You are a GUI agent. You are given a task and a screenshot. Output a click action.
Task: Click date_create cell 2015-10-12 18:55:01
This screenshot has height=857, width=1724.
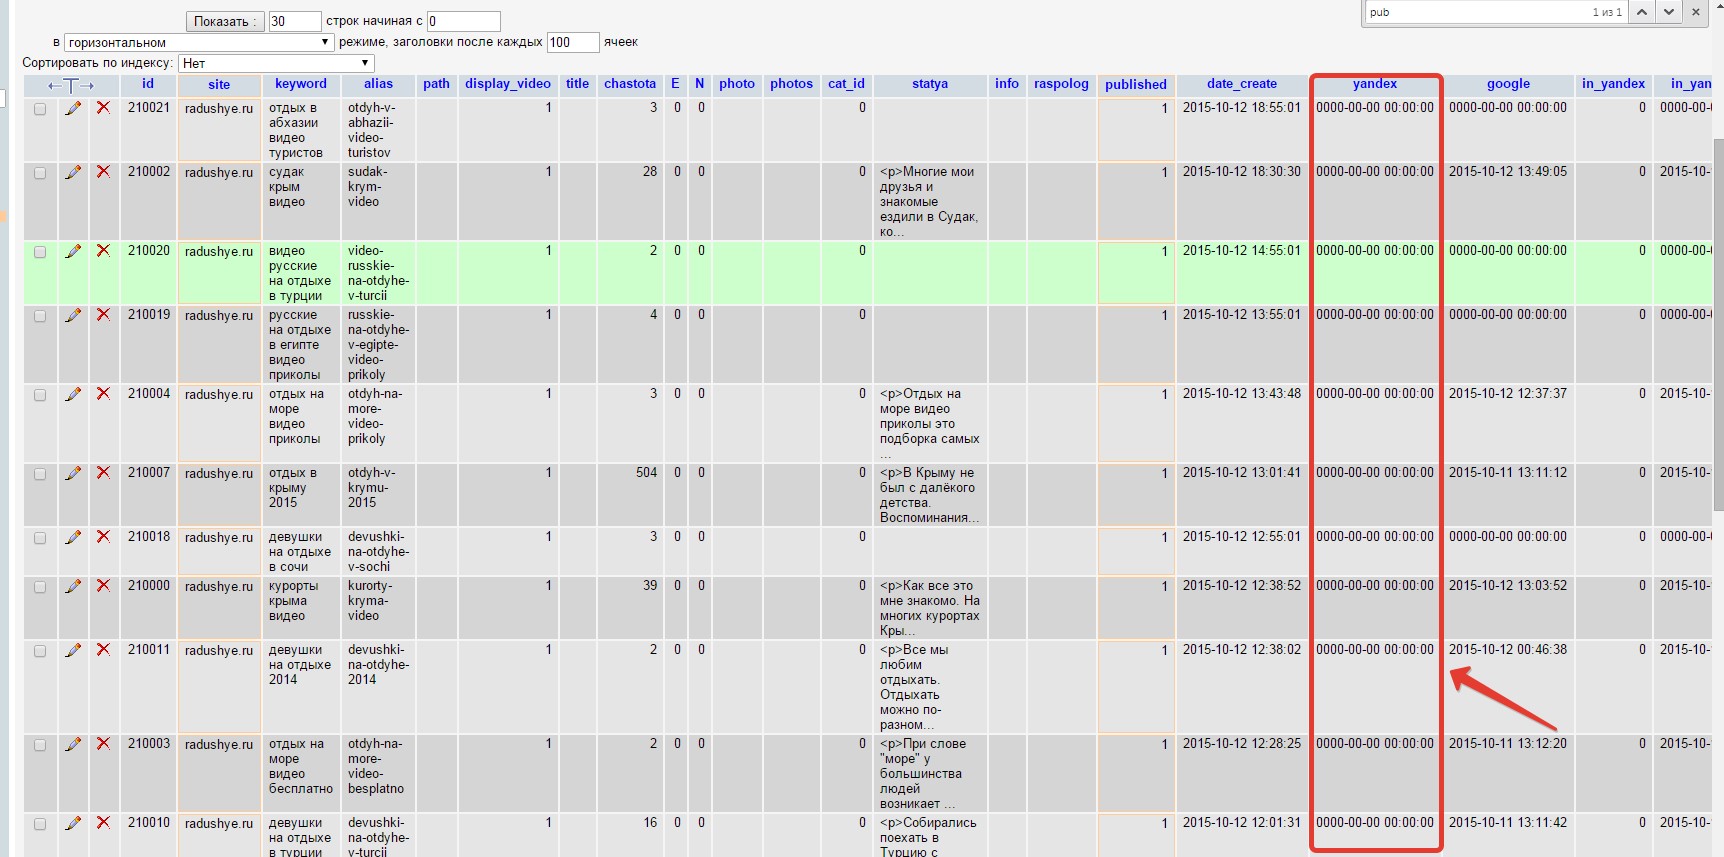(x=1242, y=108)
